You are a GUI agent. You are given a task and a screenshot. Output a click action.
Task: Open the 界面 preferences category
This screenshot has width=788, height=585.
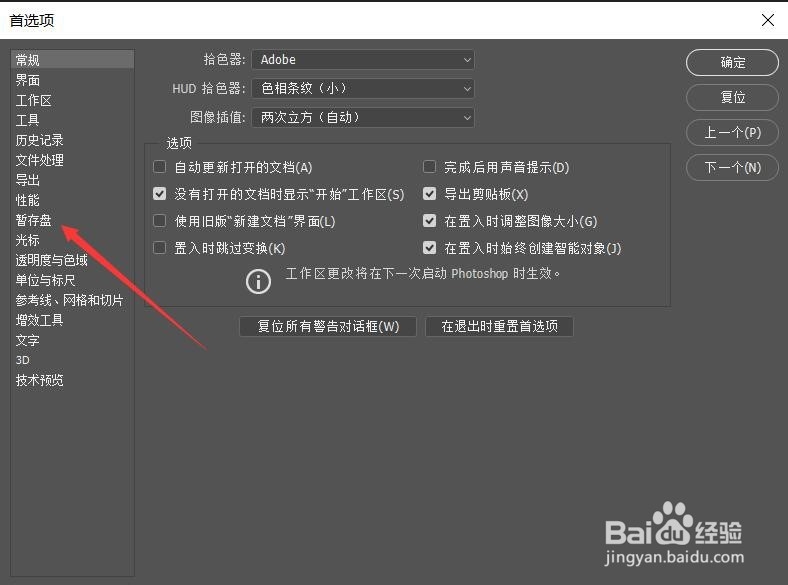[28, 80]
